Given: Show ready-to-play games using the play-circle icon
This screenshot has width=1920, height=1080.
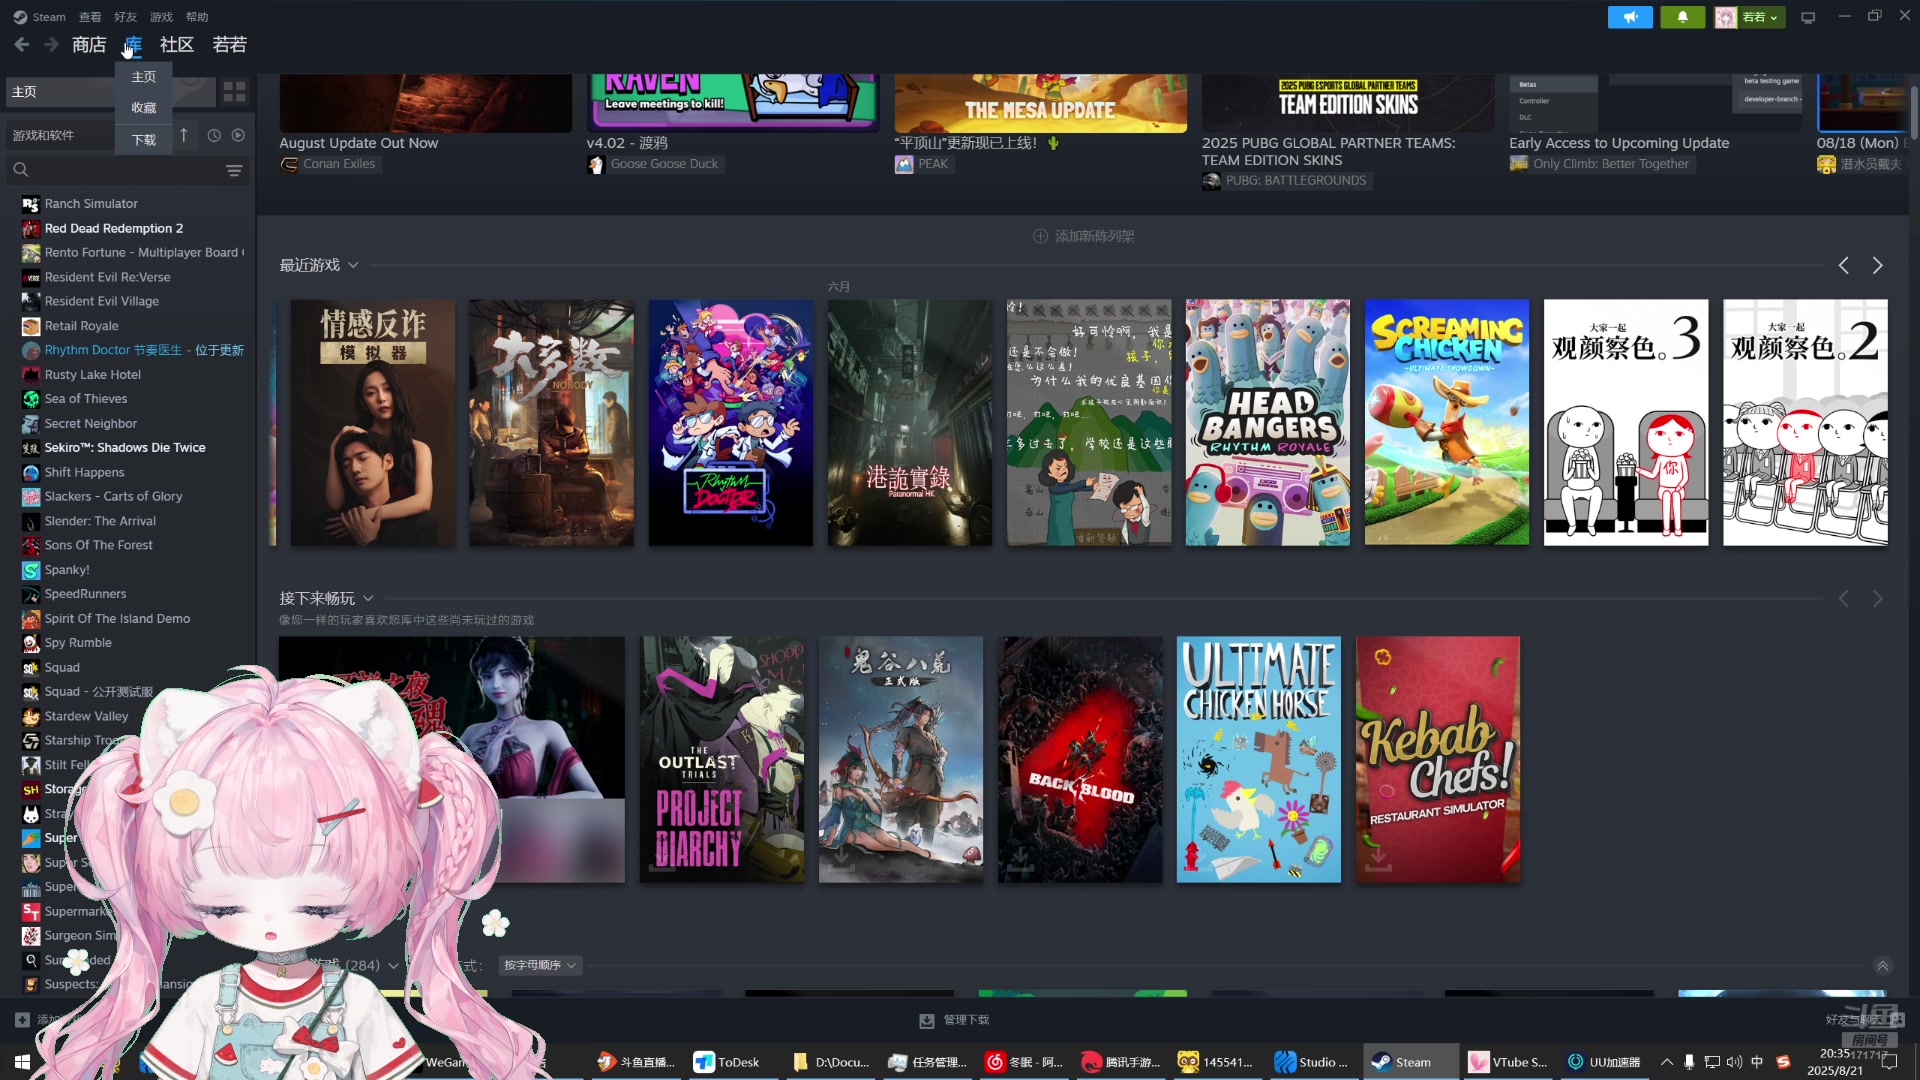Looking at the screenshot, I should click(x=238, y=135).
